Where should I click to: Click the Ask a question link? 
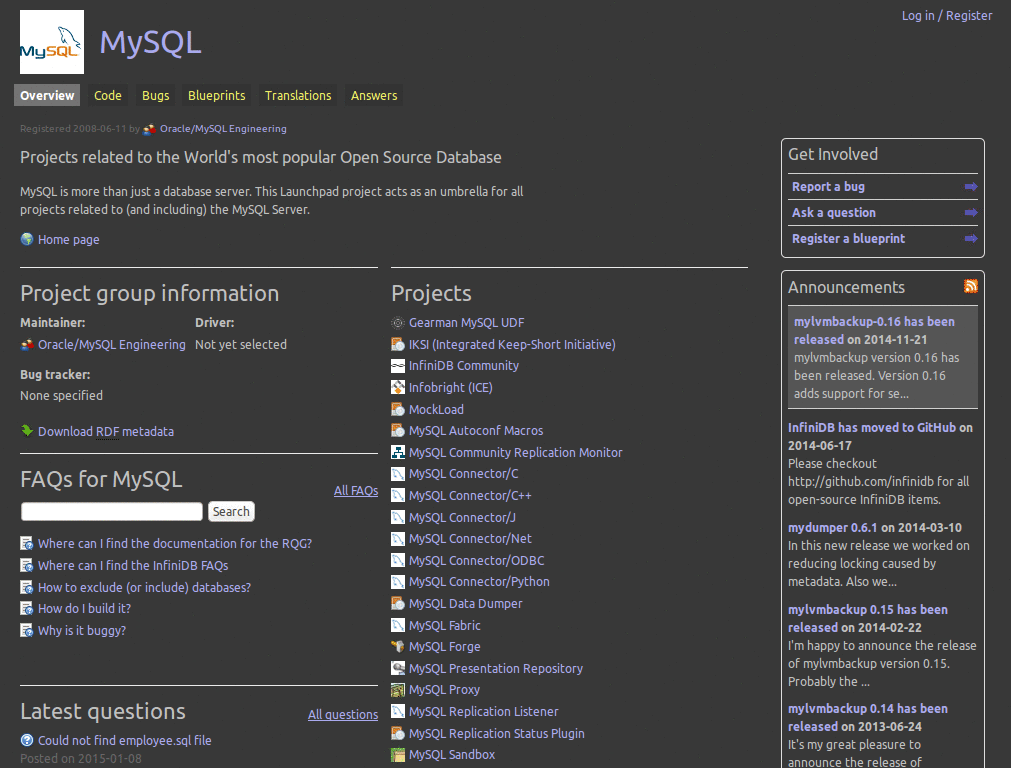[834, 212]
